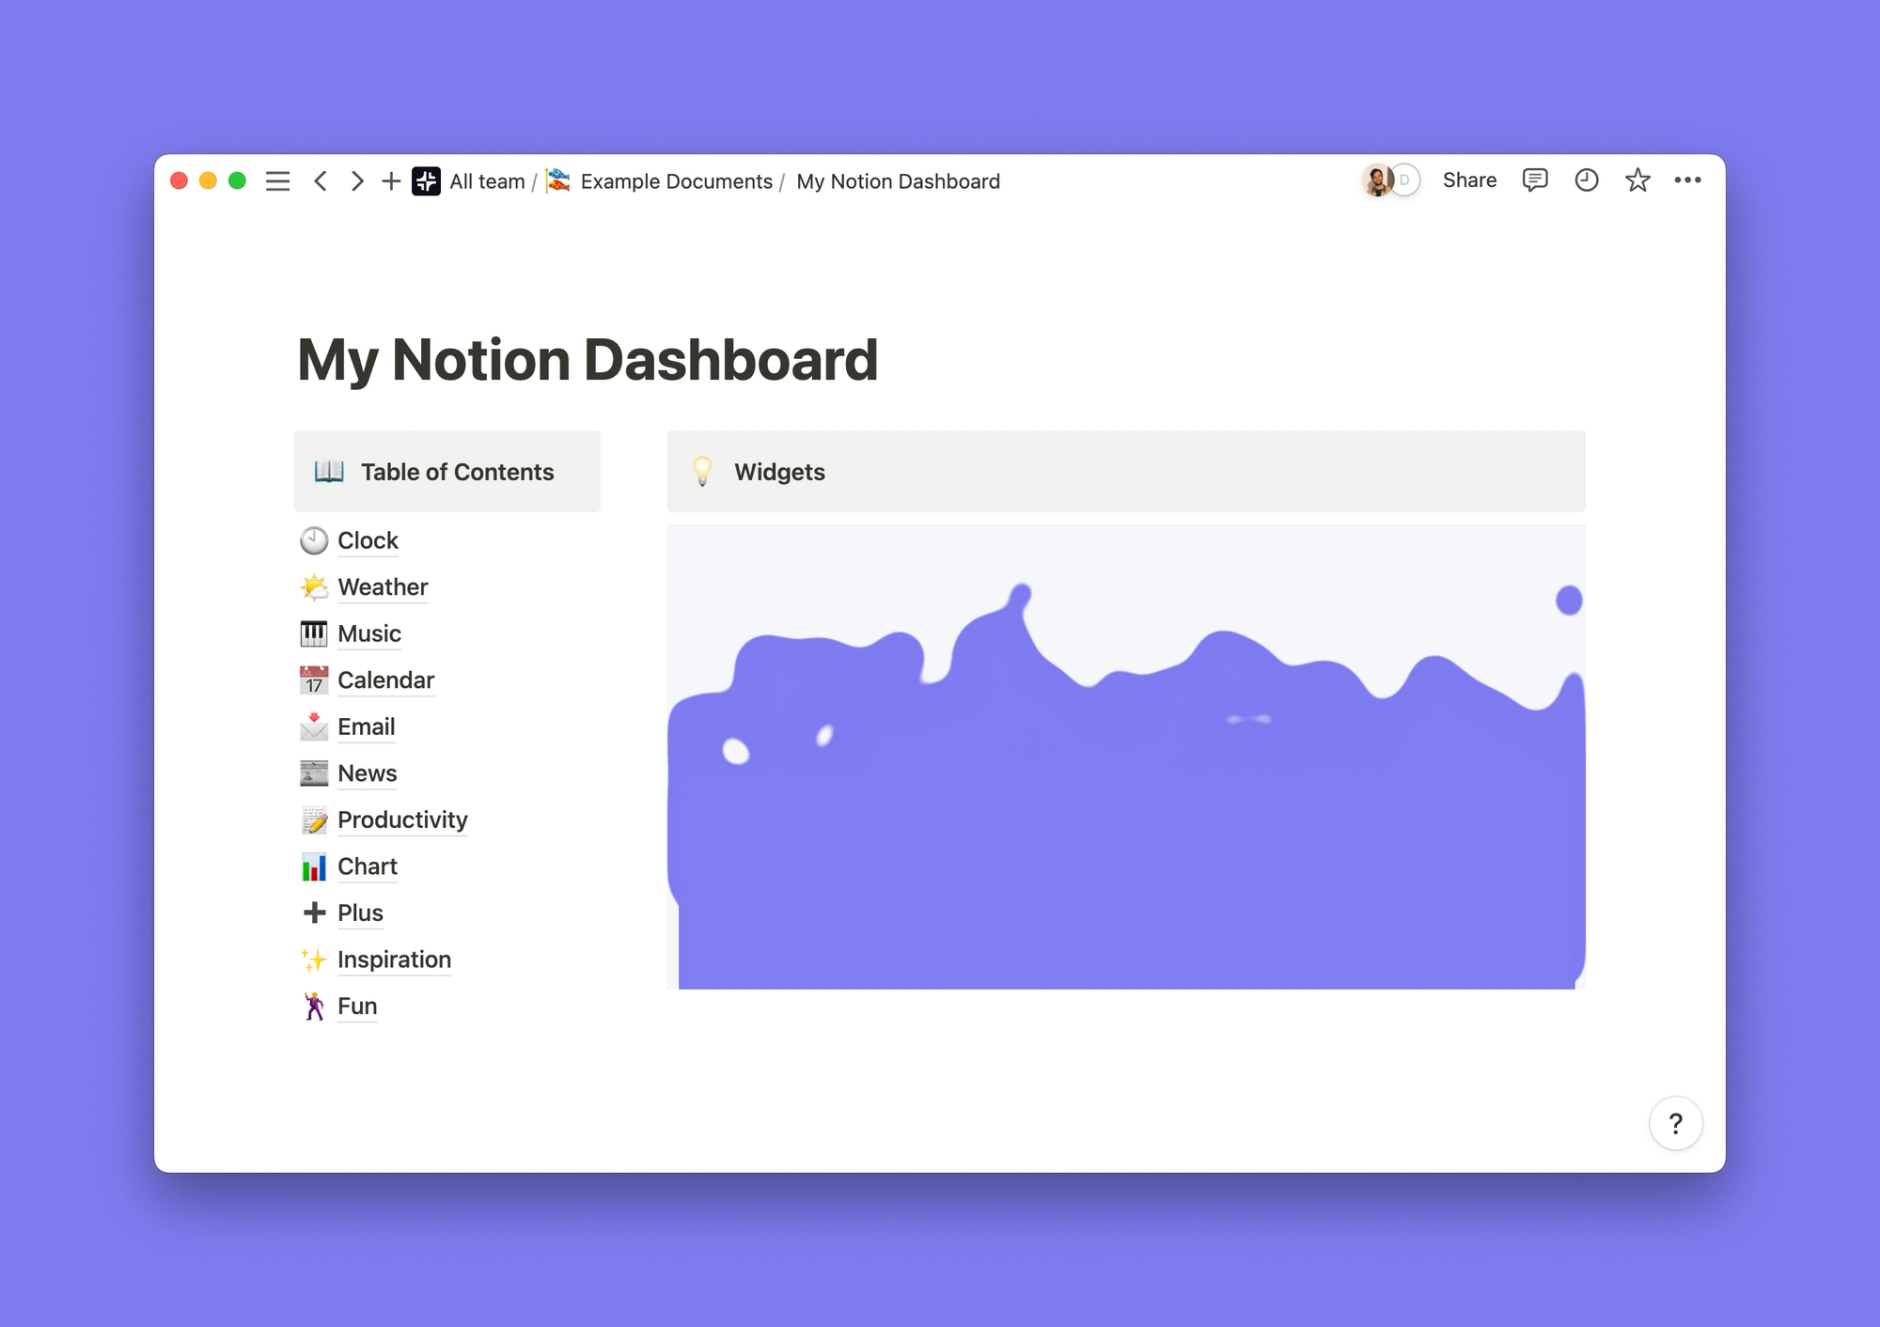Image resolution: width=1880 pixels, height=1327 pixels.
Task: Open Example Documents breadcrumb
Action: click(676, 181)
